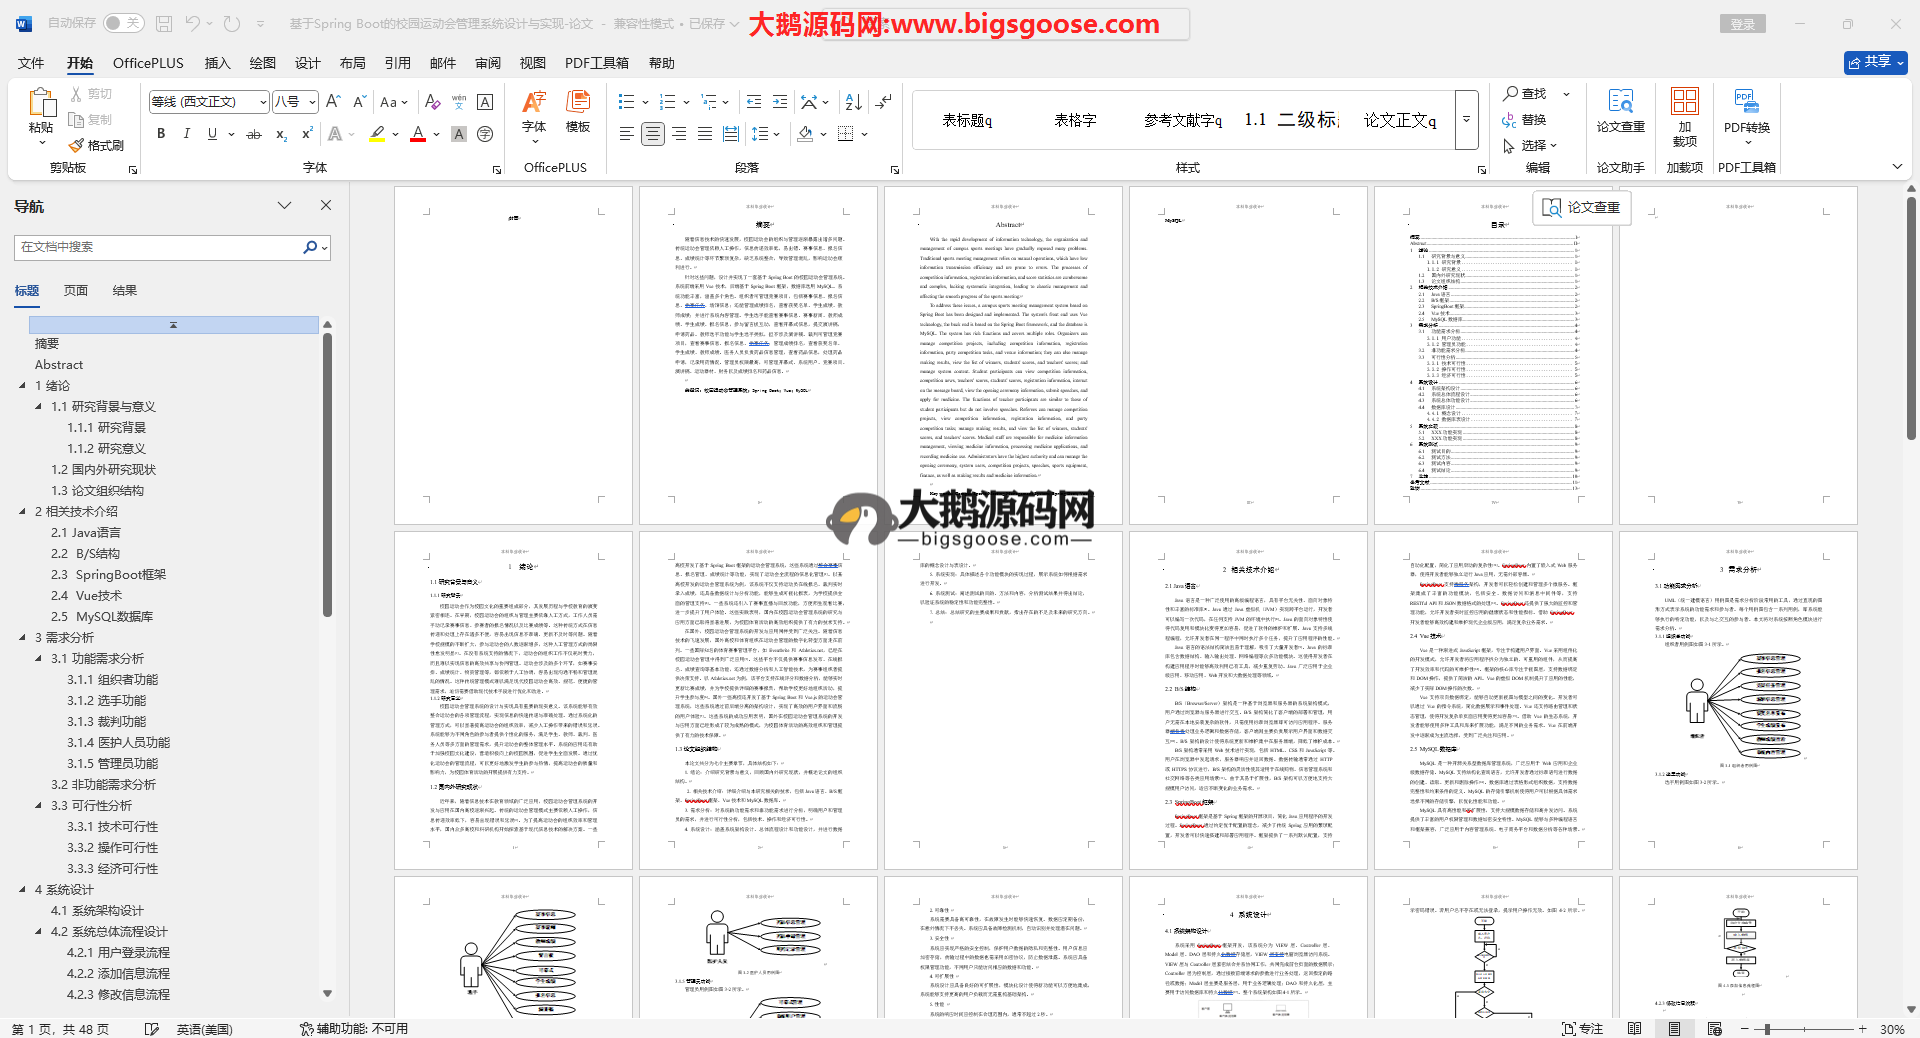Toggle the AutoSave switch
Image resolution: width=1920 pixels, height=1038 pixels.
123,23
